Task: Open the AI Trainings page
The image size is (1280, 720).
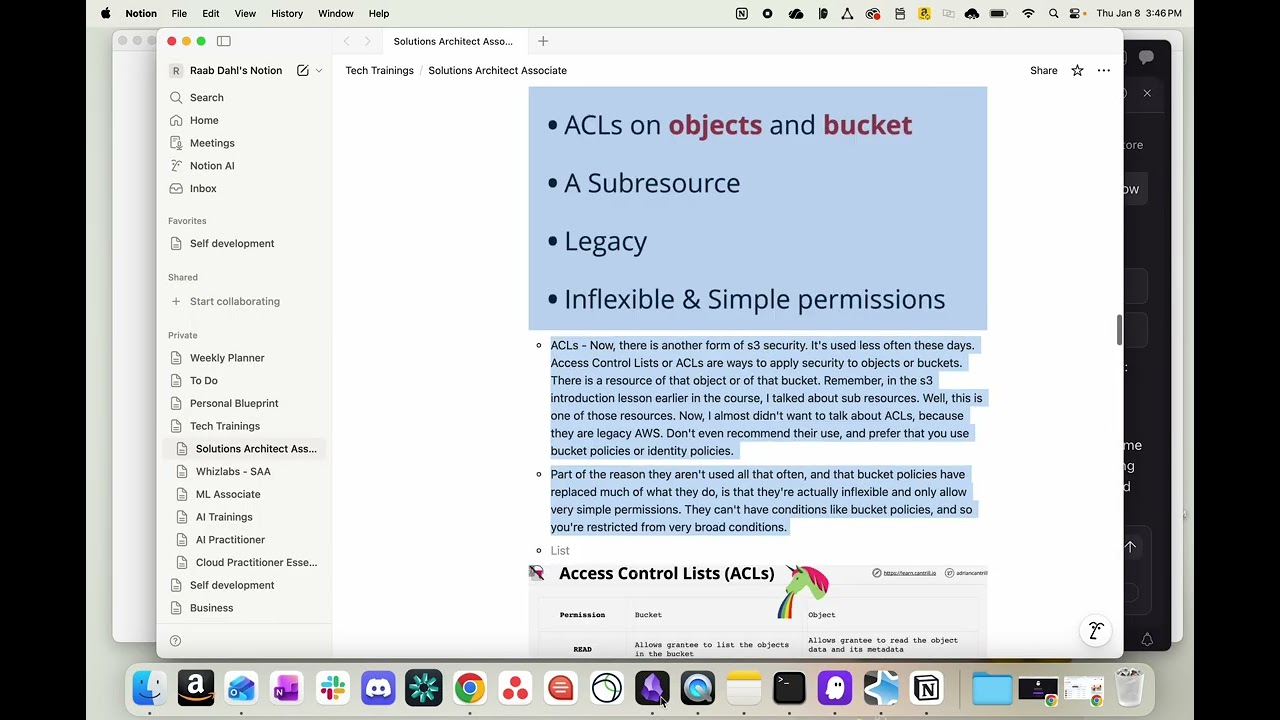Action: coord(246,517)
